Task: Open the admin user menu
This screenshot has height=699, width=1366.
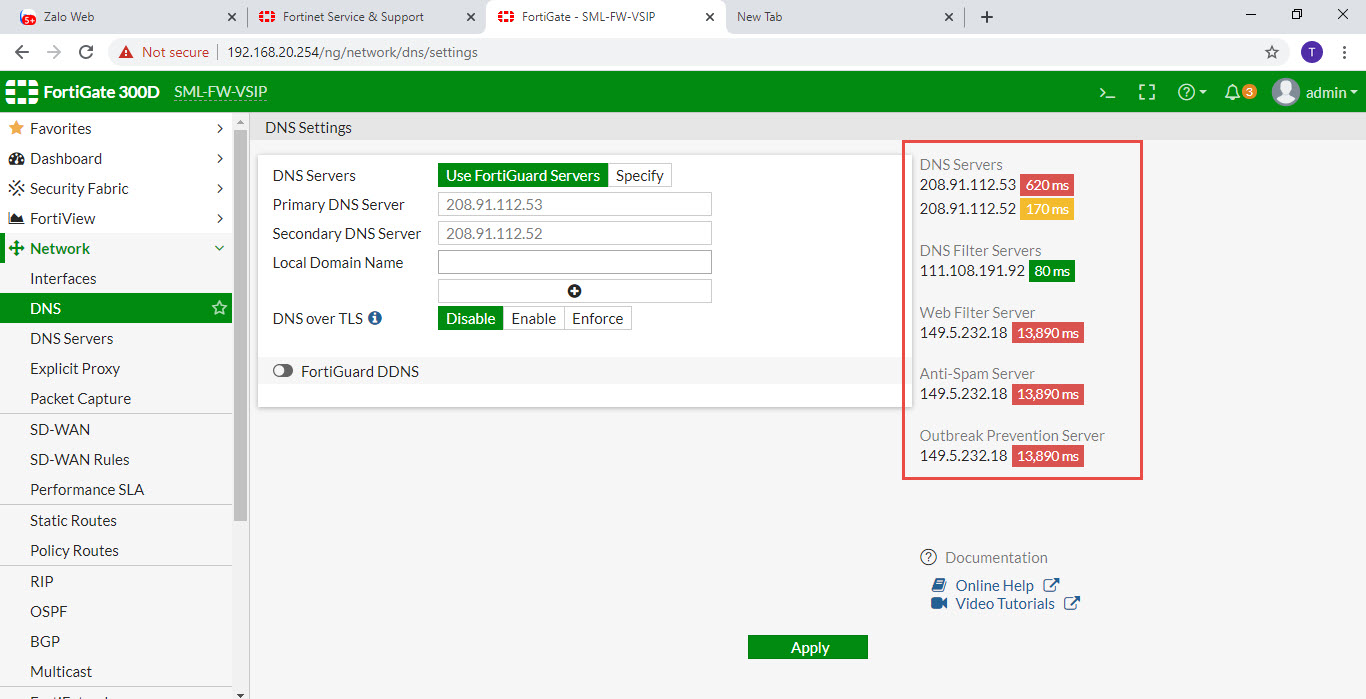Action: tap(1315, 92)
